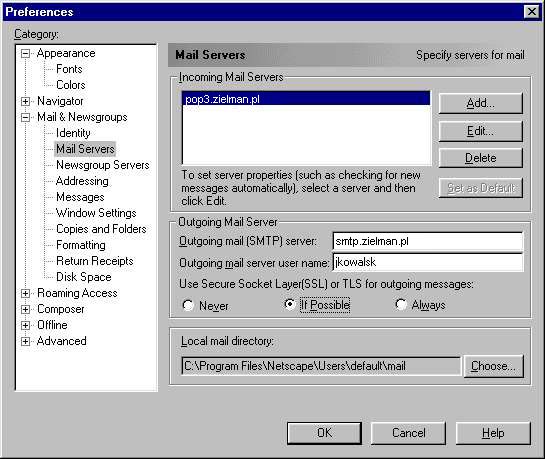
Task: Select the Identity tree item
Action: click(x=73, y=133)
